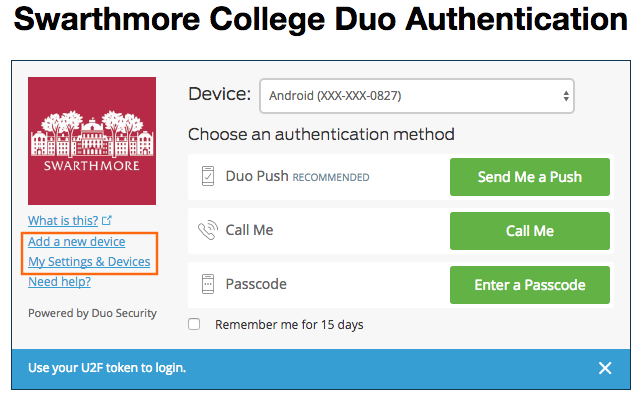Click the dropdown arrows on Device selector
Viewport: 644px width, 406px height.
pyautogui.click(x=566, y=97)
